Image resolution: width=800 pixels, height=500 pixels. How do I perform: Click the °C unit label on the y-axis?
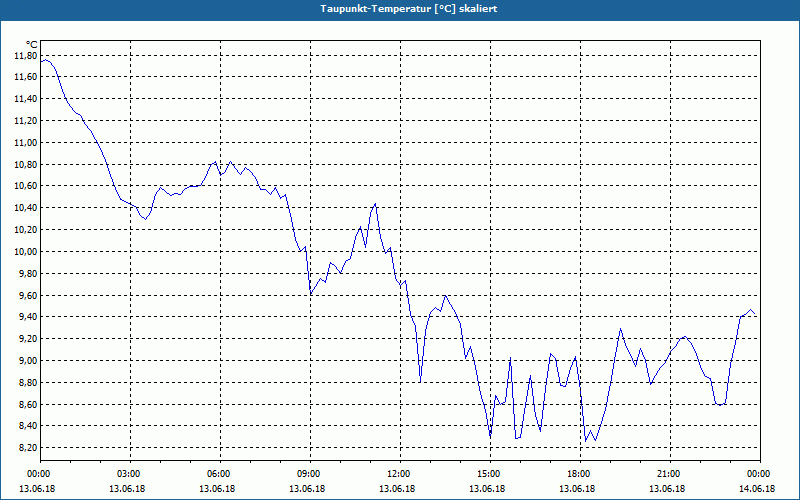[32, 45]
